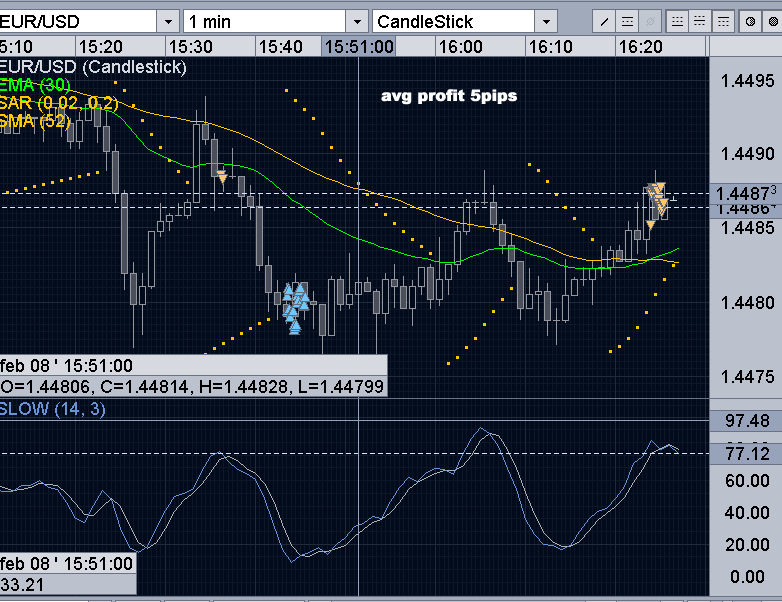Click the 16:10 time axis label

tap(550, 47)
